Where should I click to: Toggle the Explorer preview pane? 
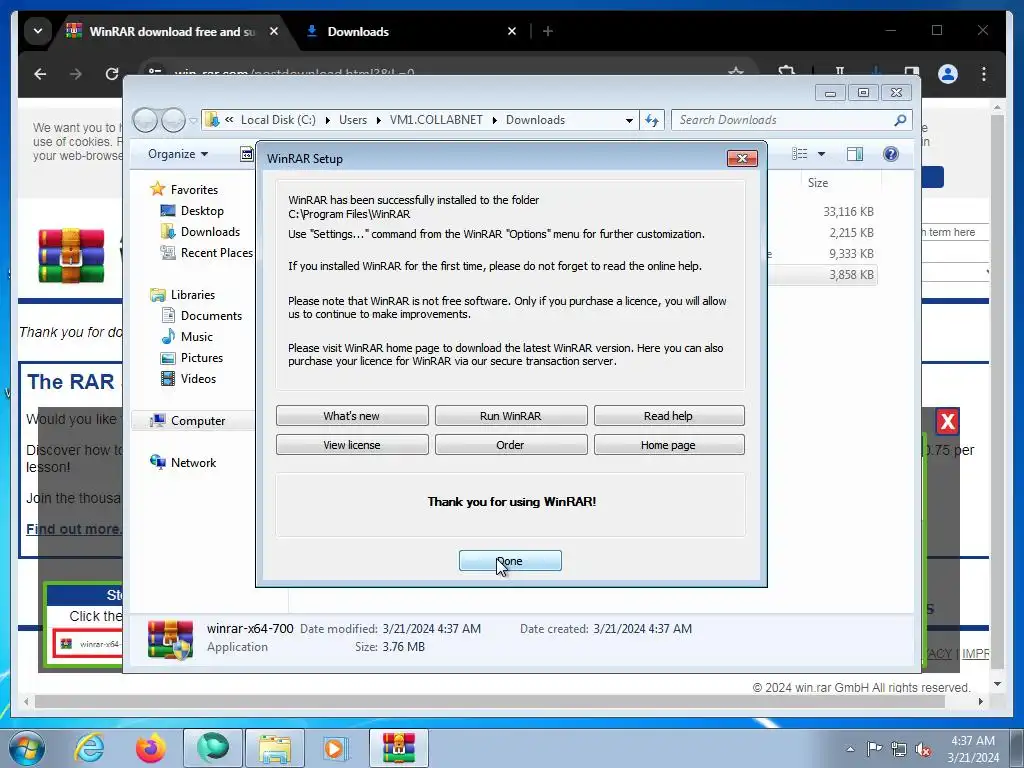click(x=855, y=153)
